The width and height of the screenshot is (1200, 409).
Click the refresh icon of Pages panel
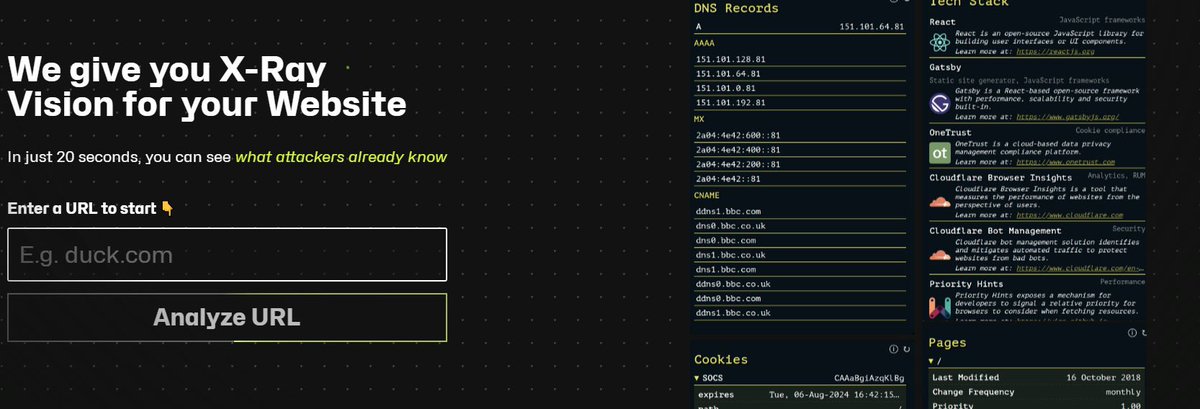[x=1144, y=333]
